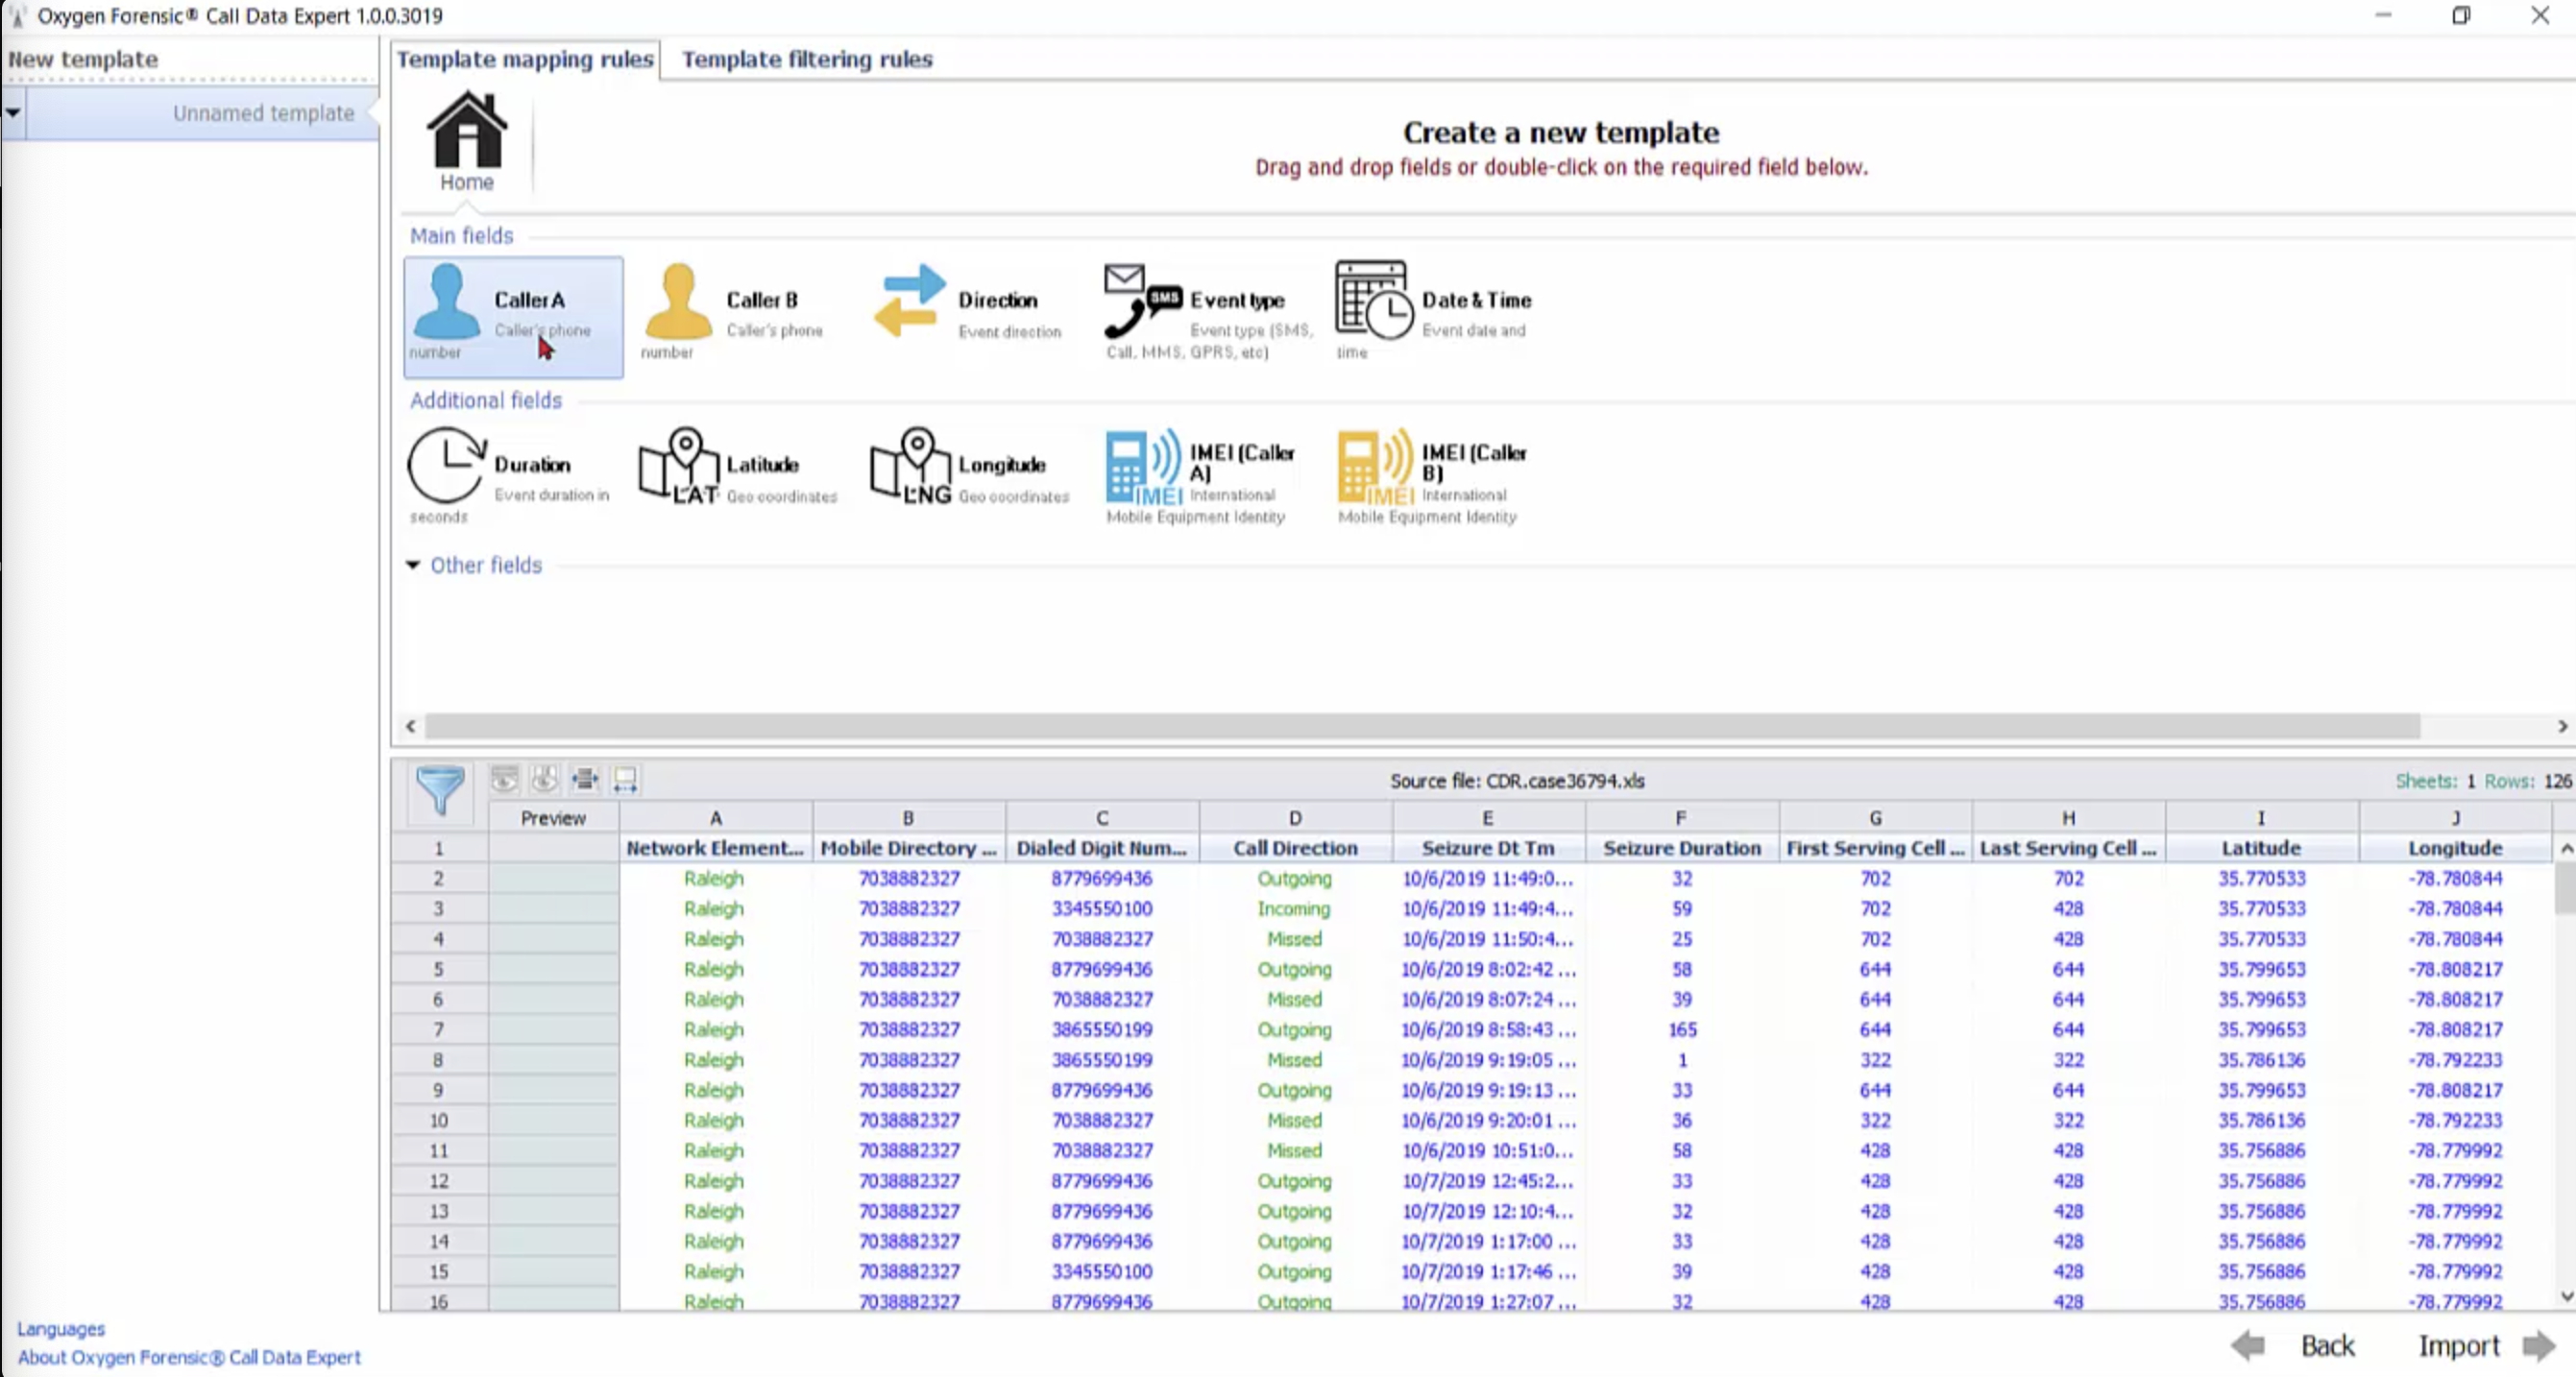Click the Last Serving Cell header cell
The width and height of the screenshot is (2576, 1377).
(2068, 848)
